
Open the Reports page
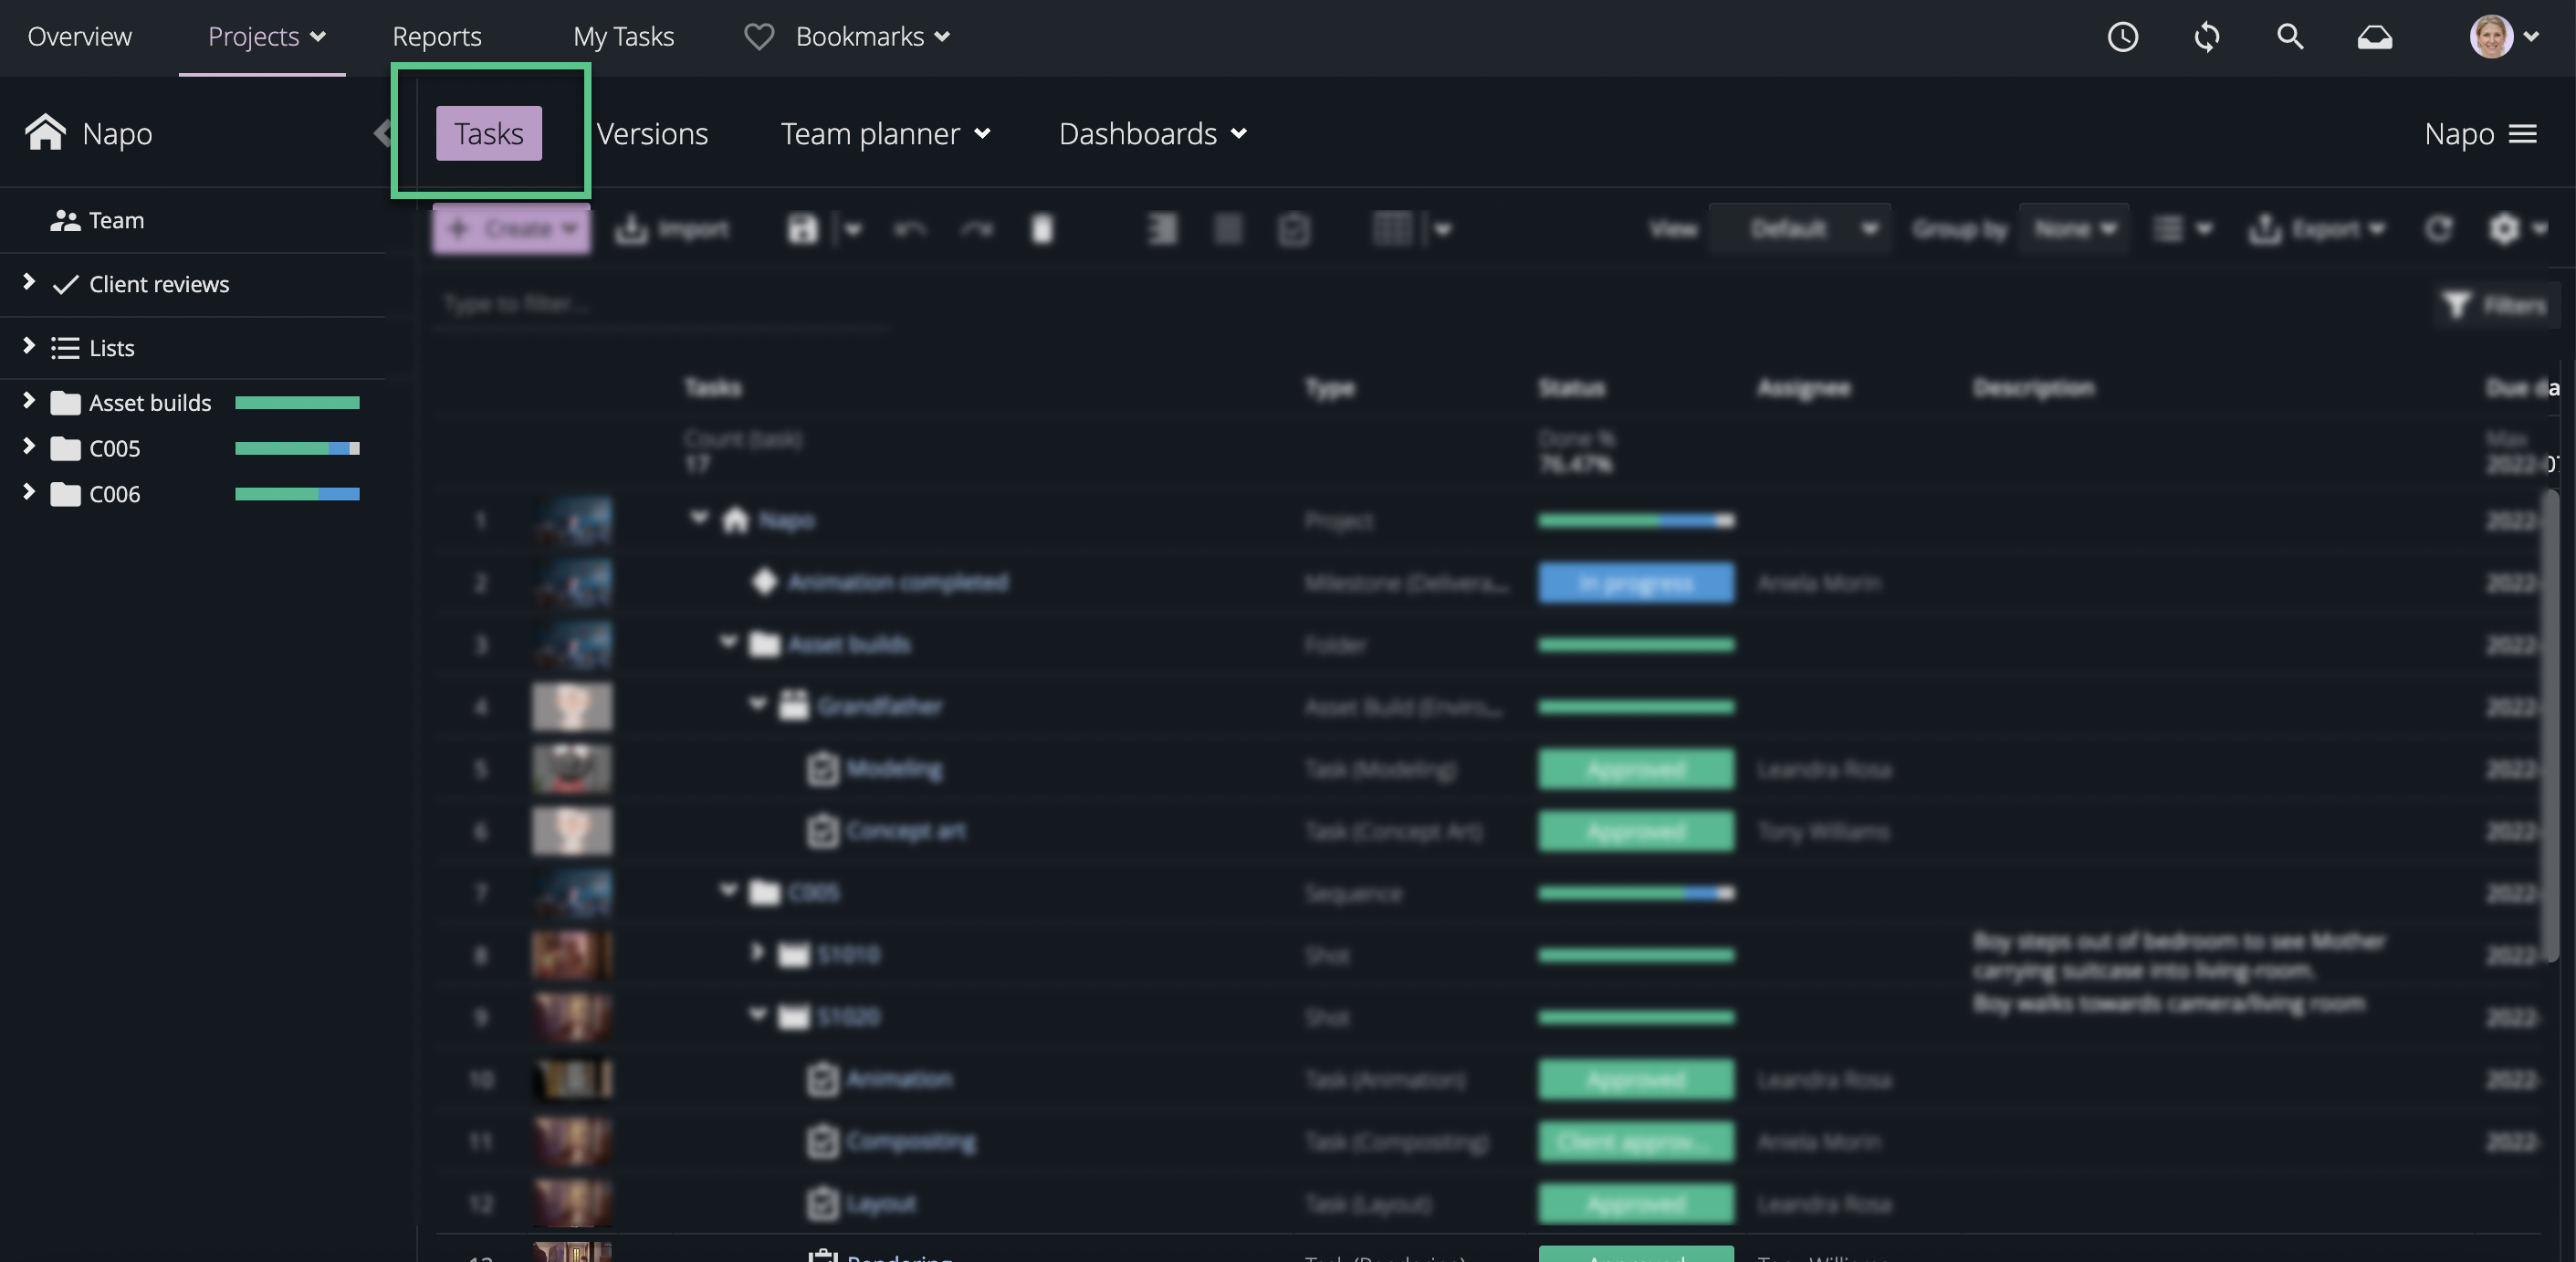click(x=436, y=37)
